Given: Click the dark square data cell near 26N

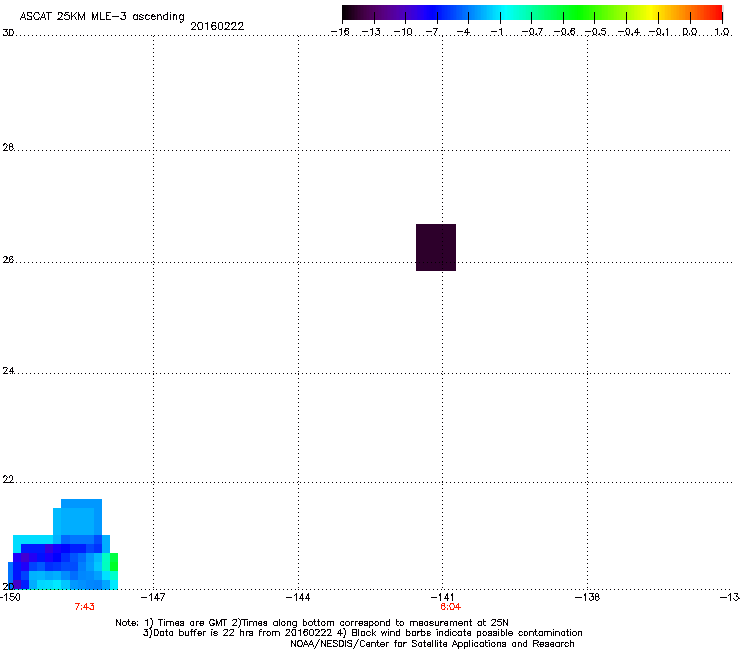Looking at the screenshot, I should [436, 247].
